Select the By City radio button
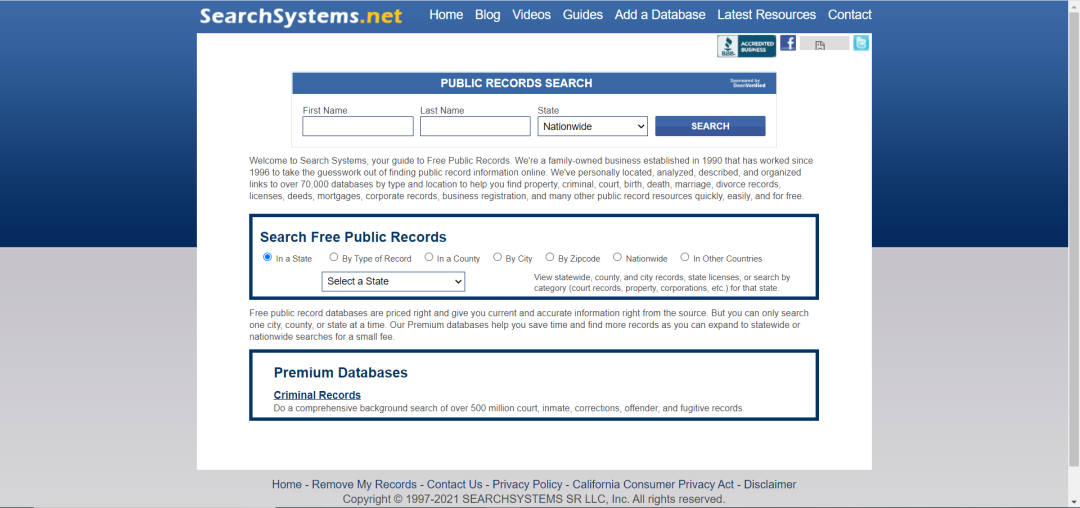Screen dimensions: 1080x508 (x=497, y=257)
